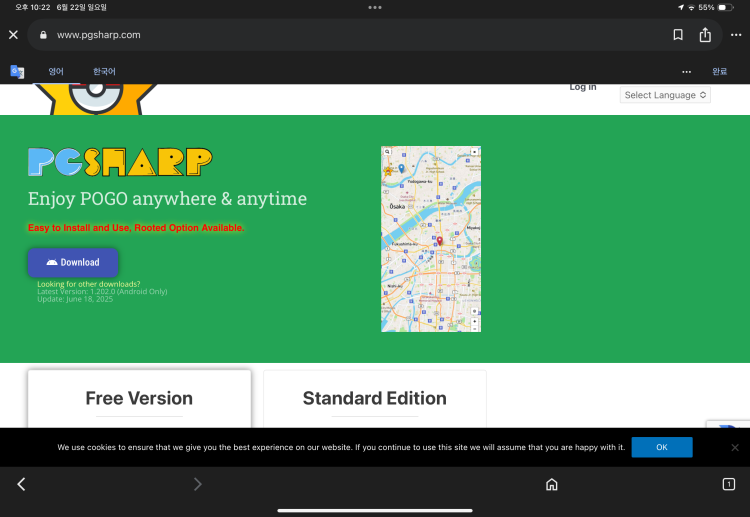The height and width of the screenshot is (517, 750).
Task: Open the Select Language dropdown
Action: pyautogui.click(x=665, y=95)
